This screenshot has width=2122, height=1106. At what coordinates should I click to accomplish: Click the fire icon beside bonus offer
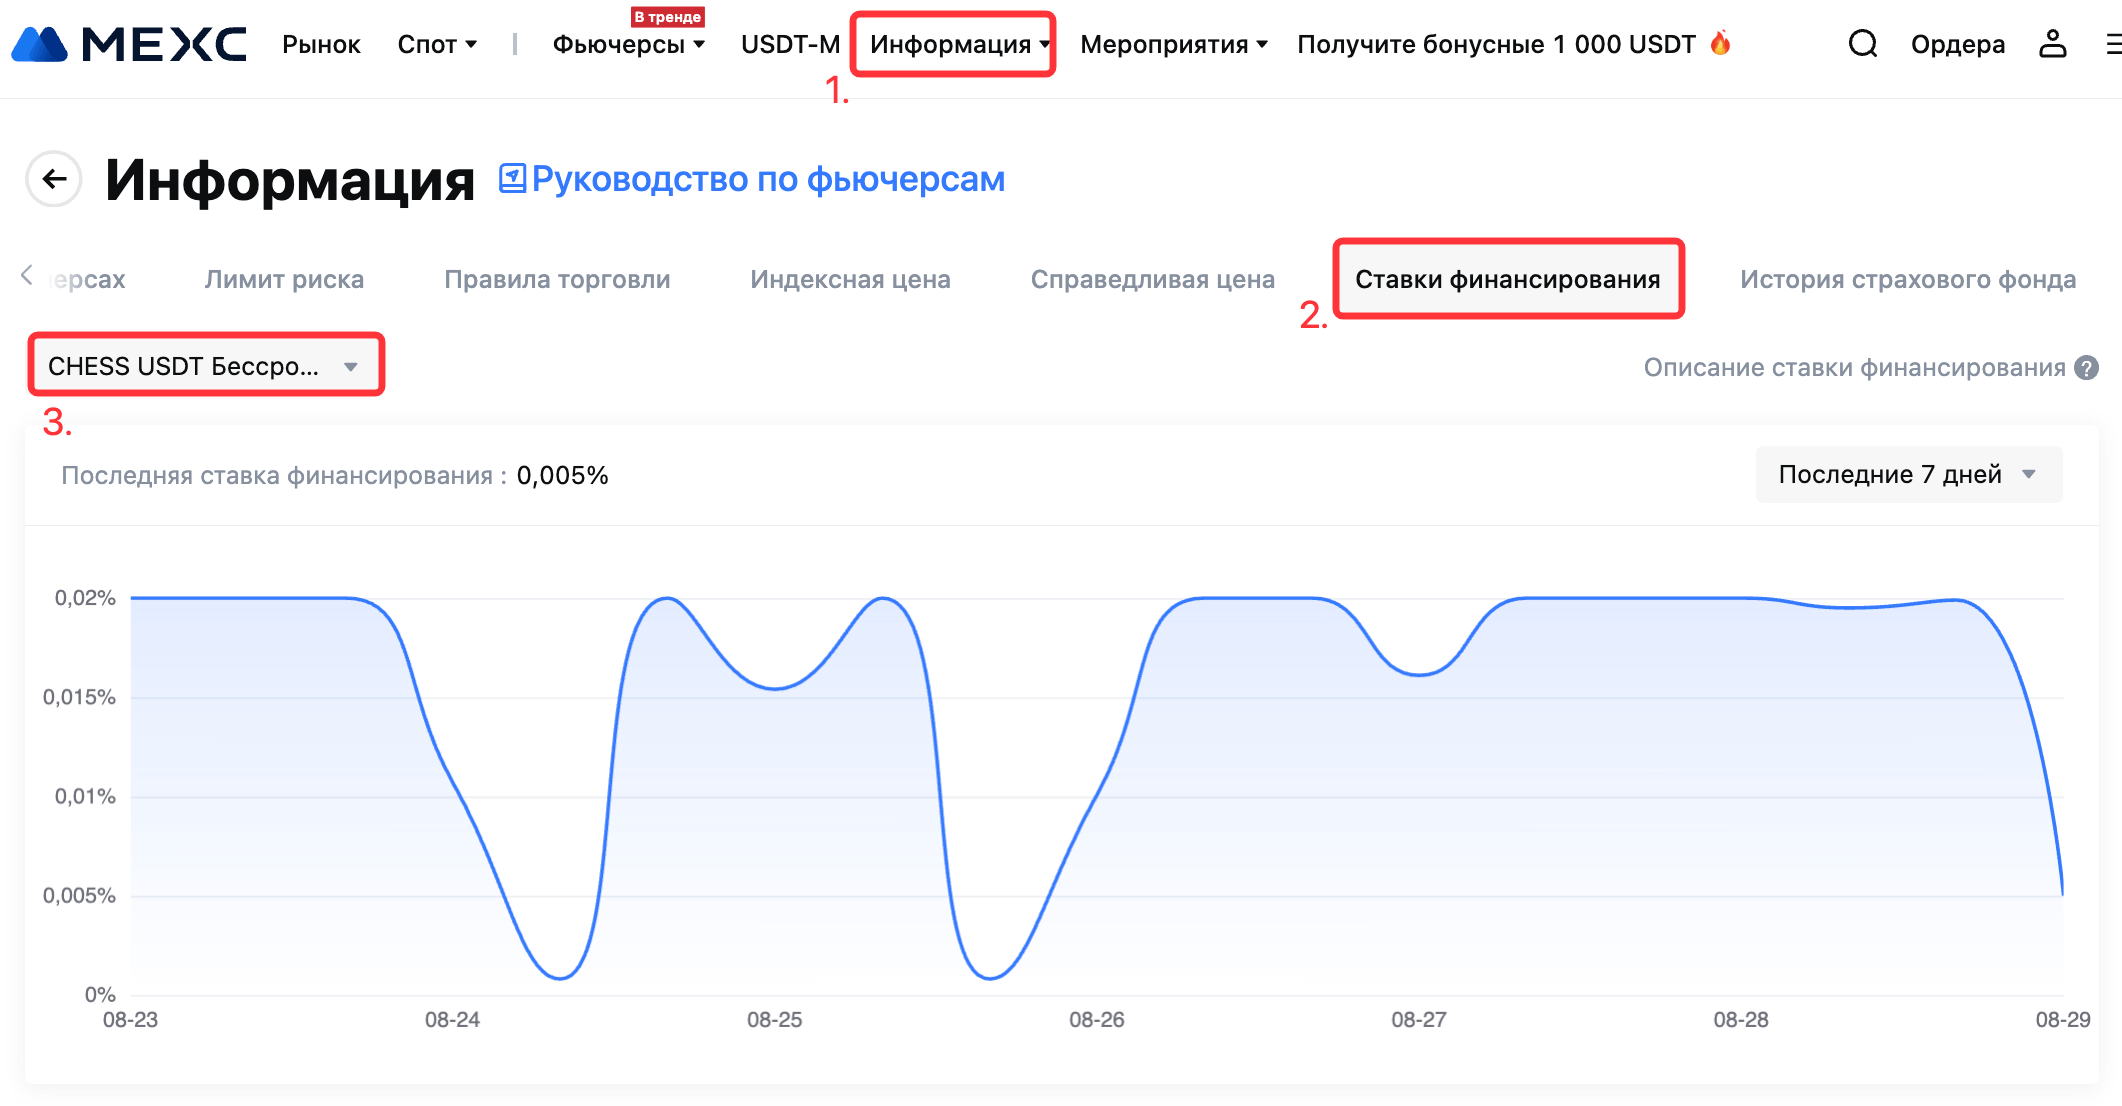coord(1720,43)
